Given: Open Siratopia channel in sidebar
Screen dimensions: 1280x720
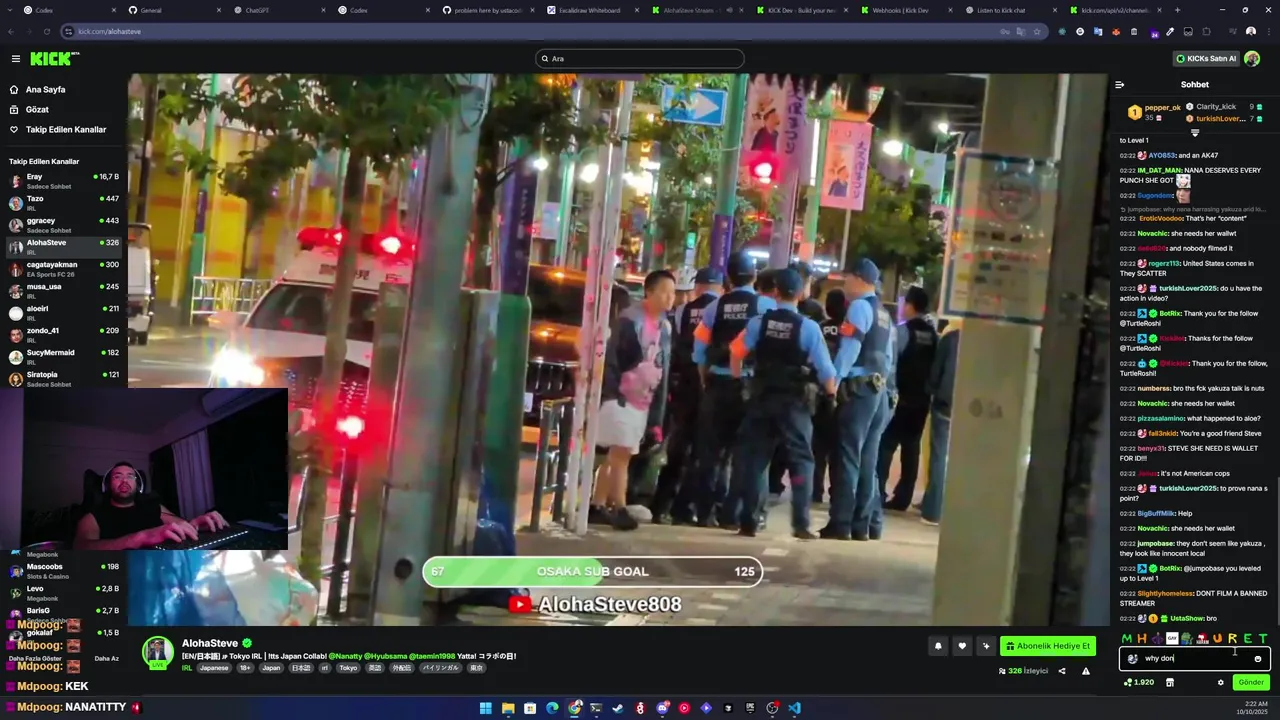Looking at the screenshot, I should tap(64, 379).
